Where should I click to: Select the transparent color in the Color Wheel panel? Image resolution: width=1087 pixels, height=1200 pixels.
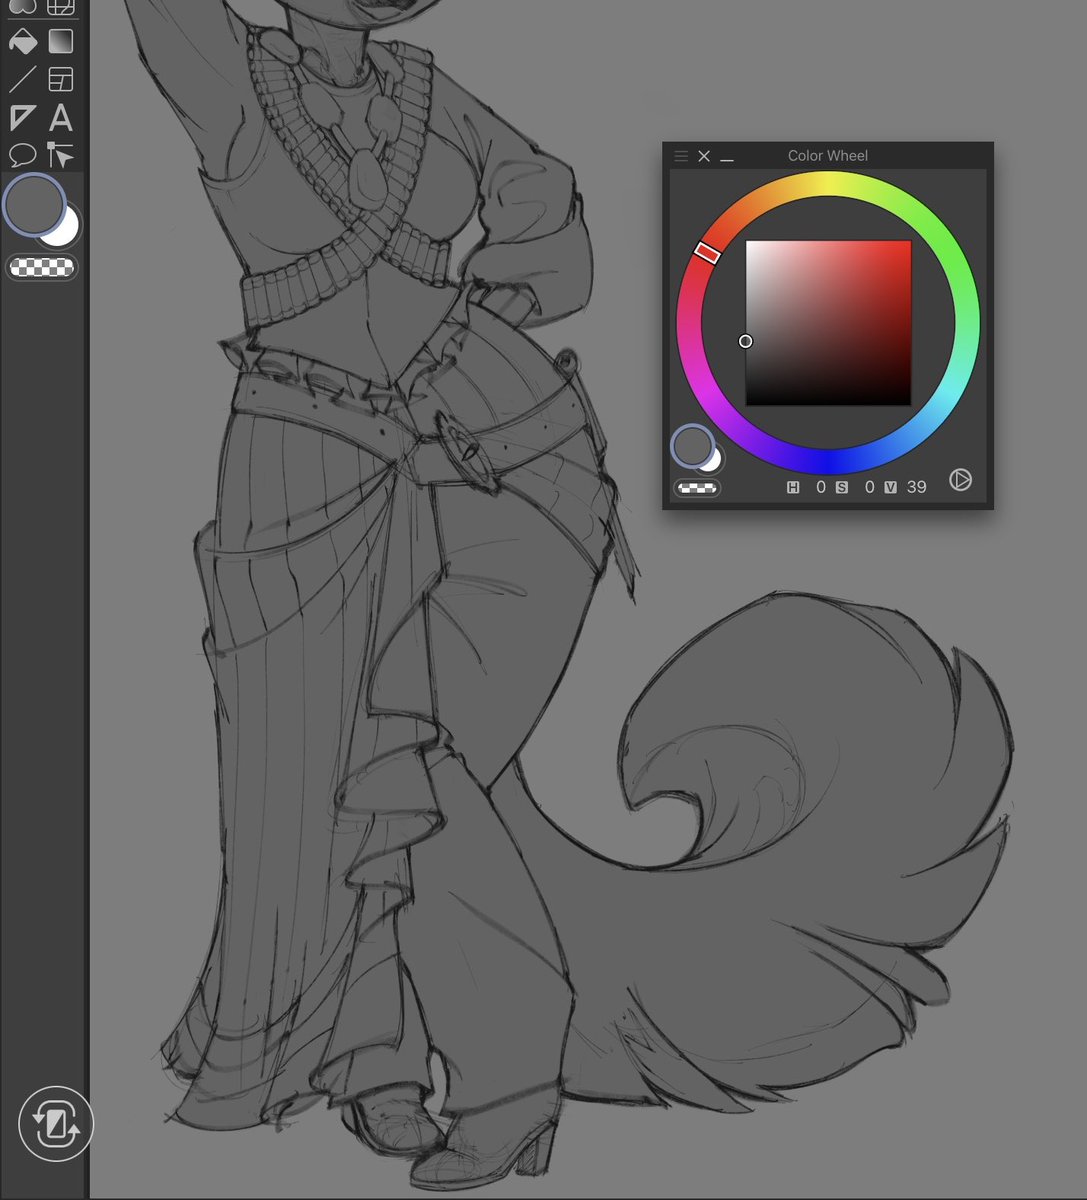click(x=697, y=488)
